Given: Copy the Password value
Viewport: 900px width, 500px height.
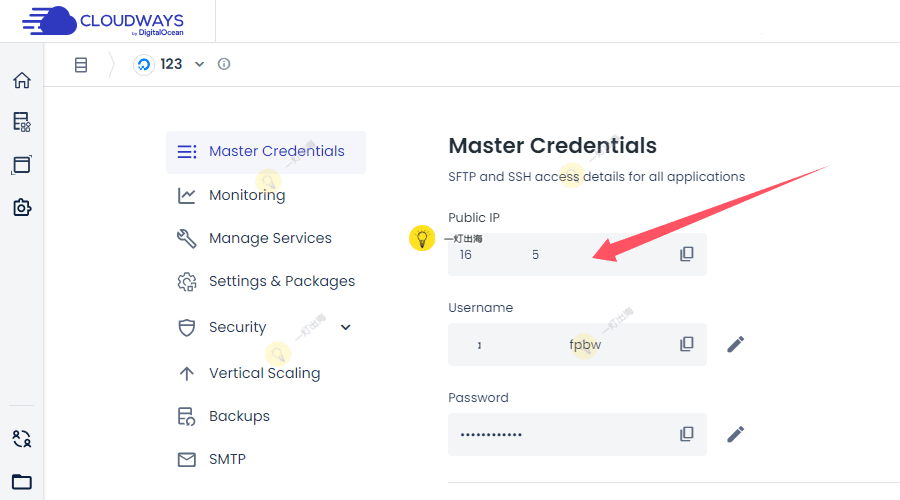Looking at the screenshot, I should 686,434.
